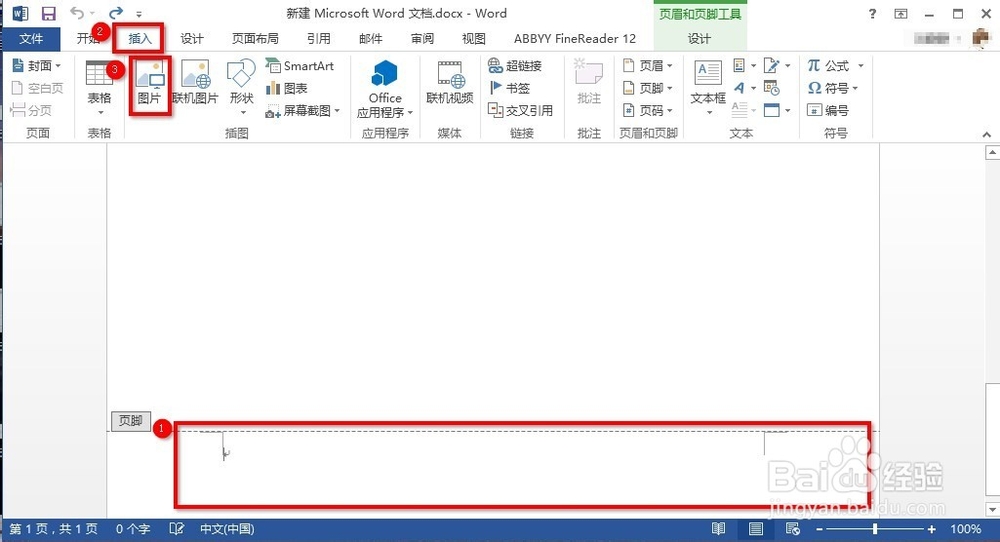Image resolution: width=1000 pixels, height=542 pixels.
Task: Open the Customize Quick Access Toolbar arrow
Action: click(138, 14)
